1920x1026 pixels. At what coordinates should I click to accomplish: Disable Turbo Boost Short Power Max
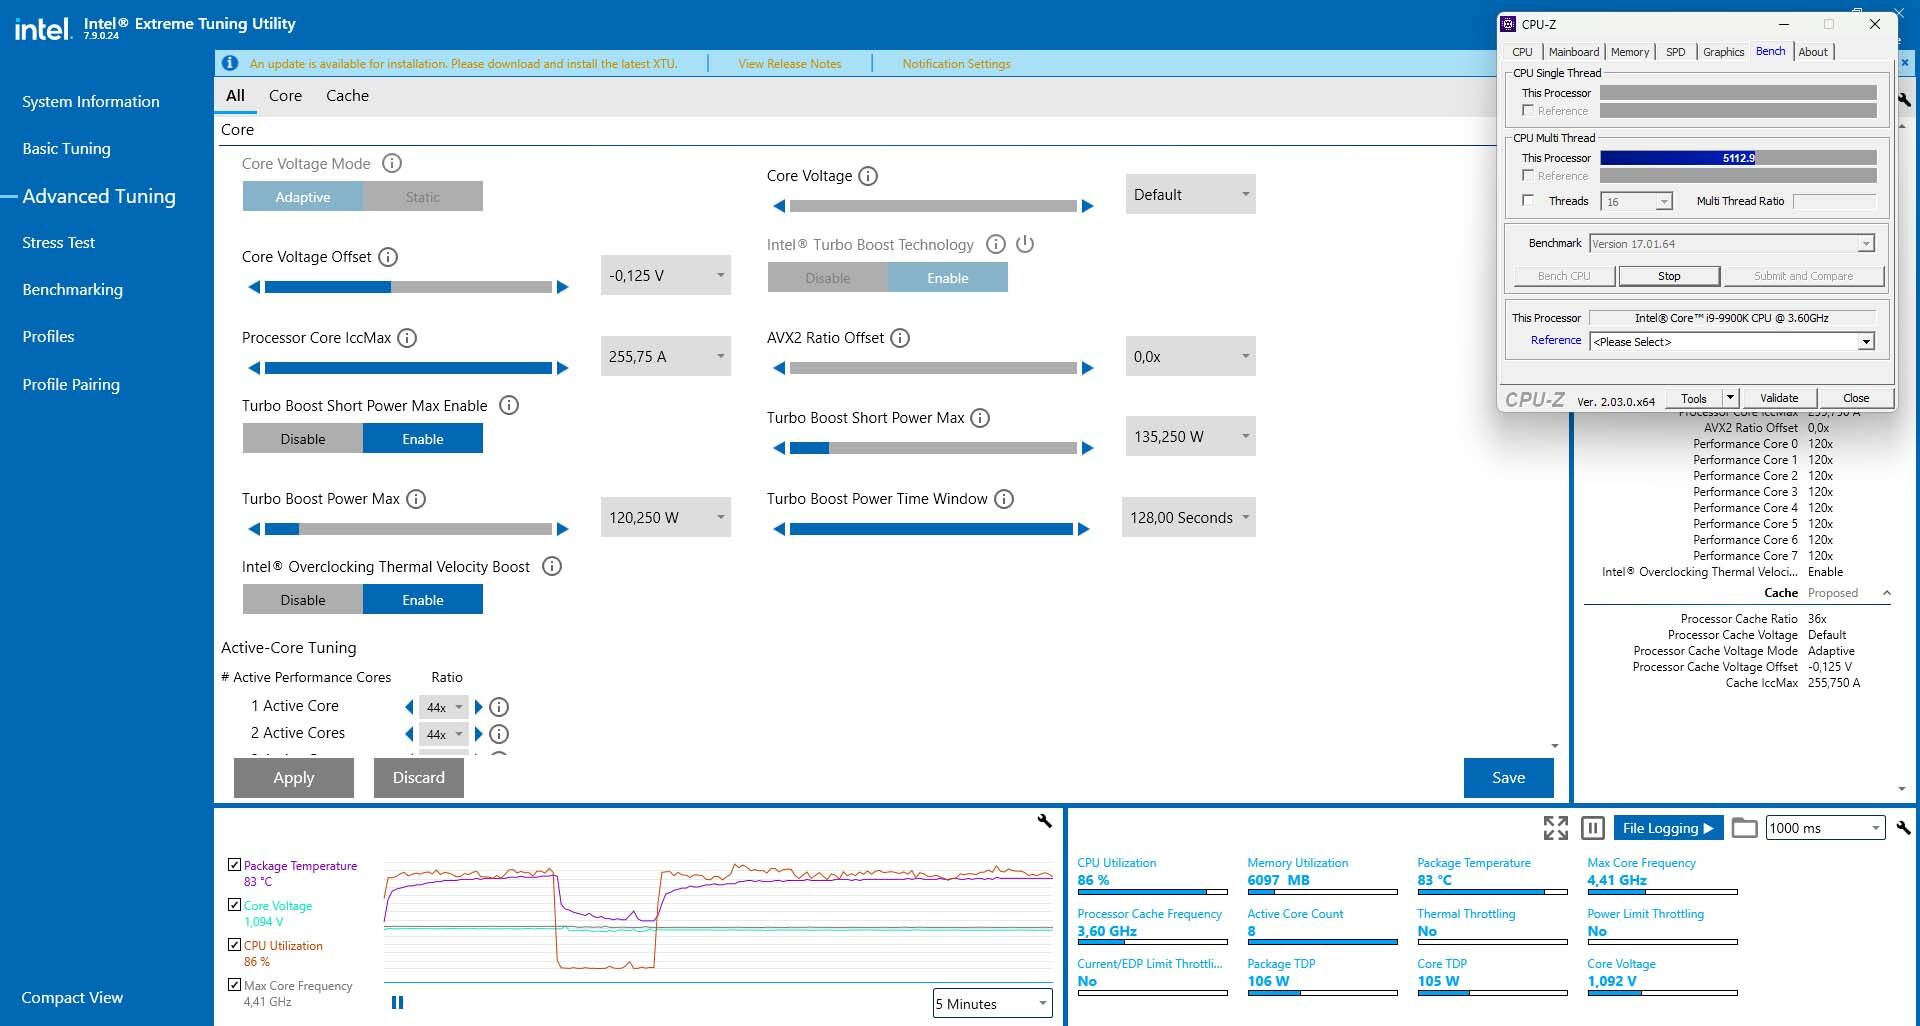tap(303, 439)
